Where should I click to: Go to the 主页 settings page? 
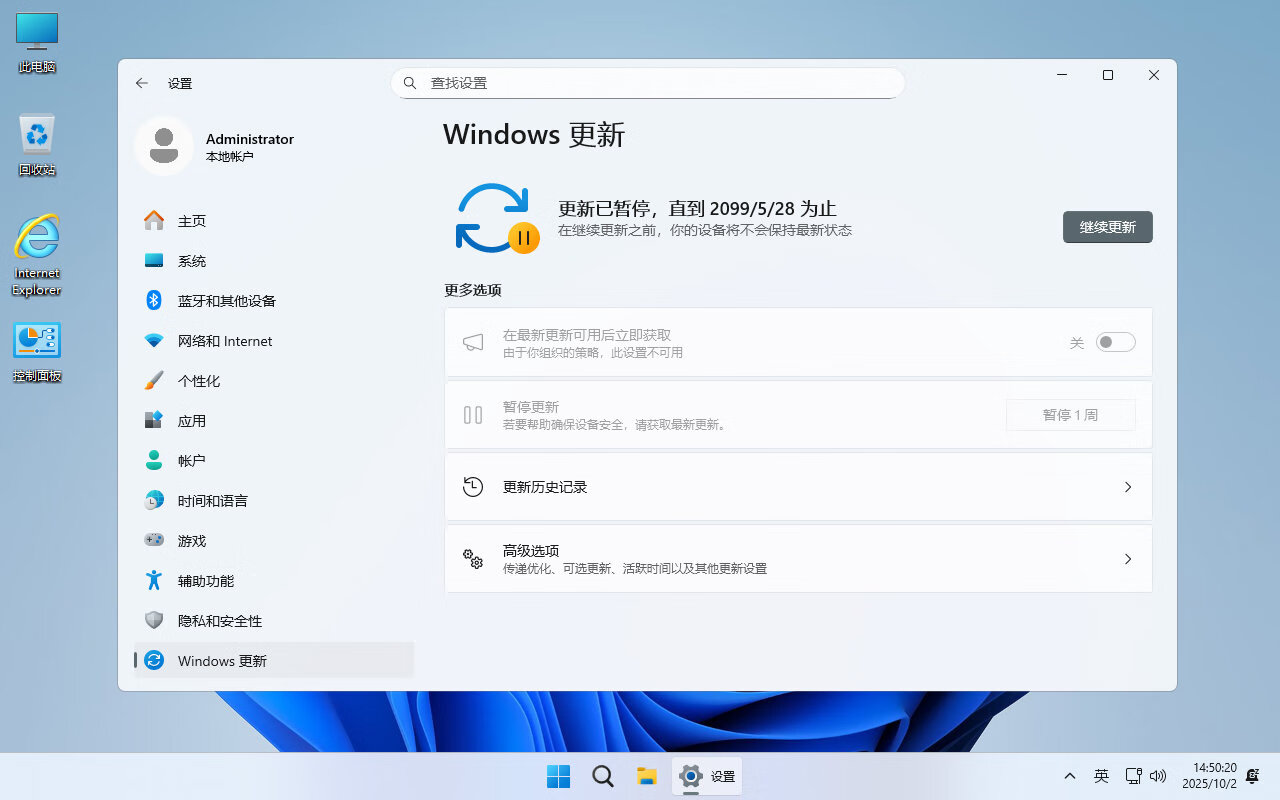(x=190, y=221)
